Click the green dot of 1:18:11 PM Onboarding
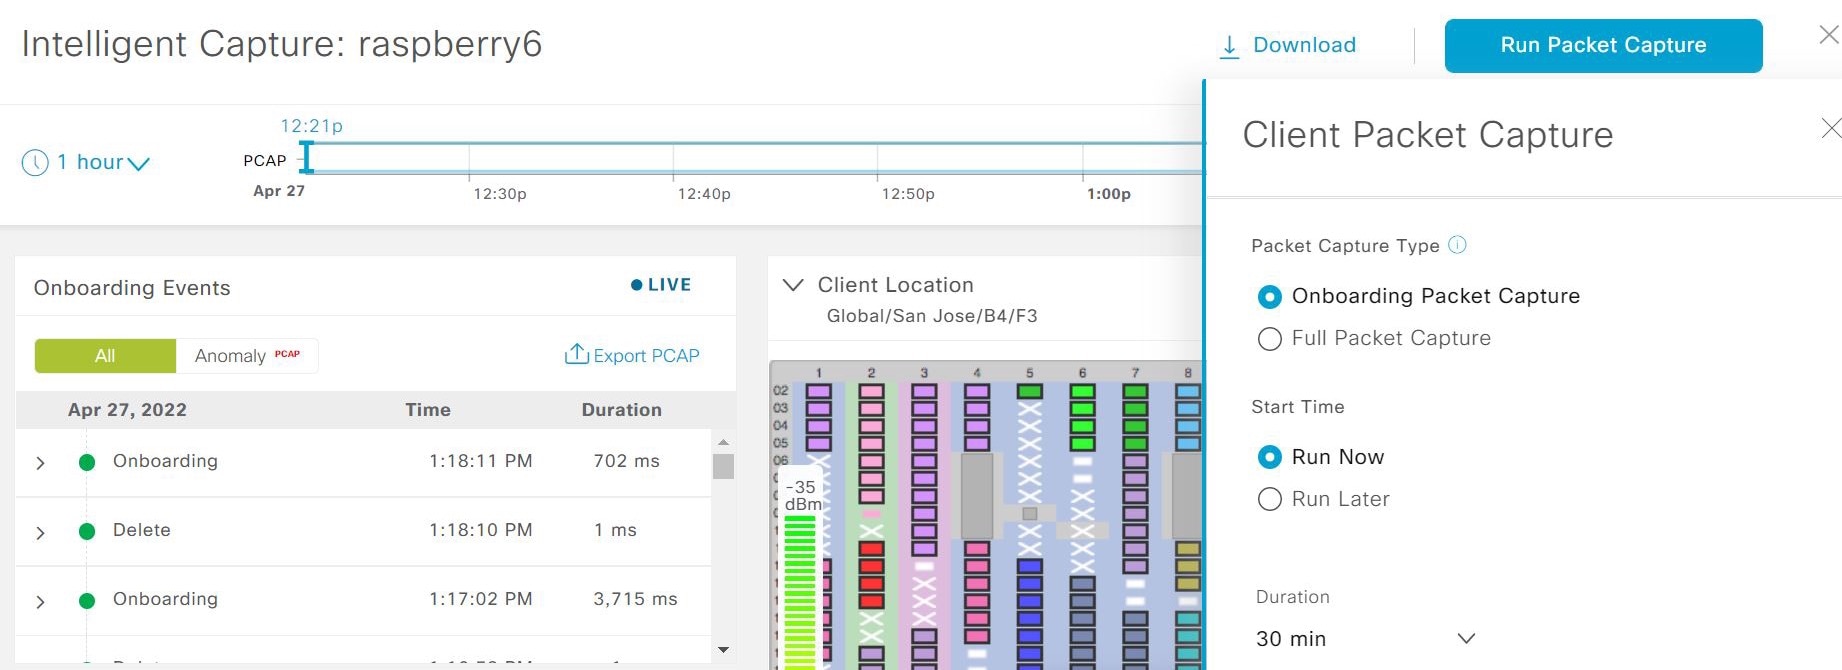This screenshot has height=670, width=1842. pos(87,462)
